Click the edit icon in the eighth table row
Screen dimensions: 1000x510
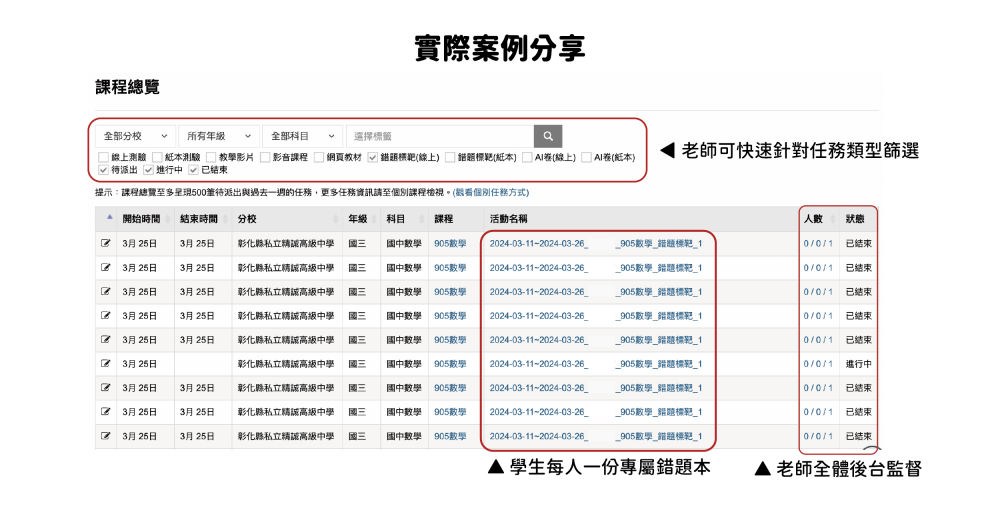click(x=106, y=412)
